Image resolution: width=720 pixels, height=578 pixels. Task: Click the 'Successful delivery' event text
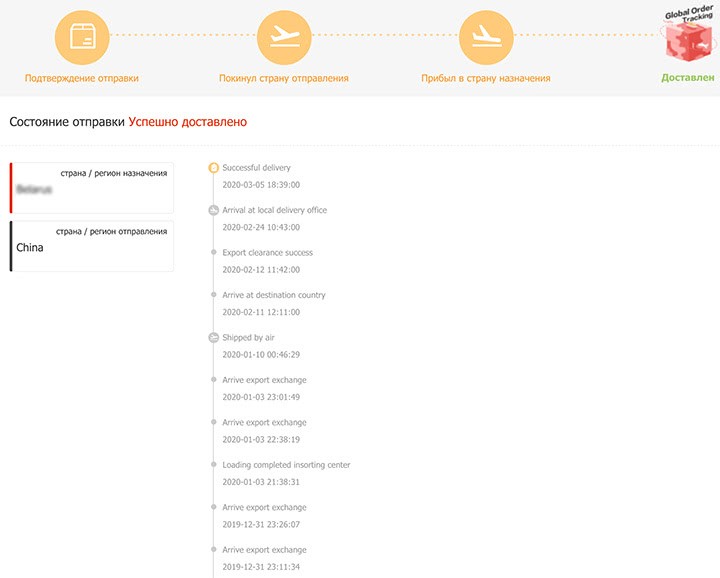point(256,168)
